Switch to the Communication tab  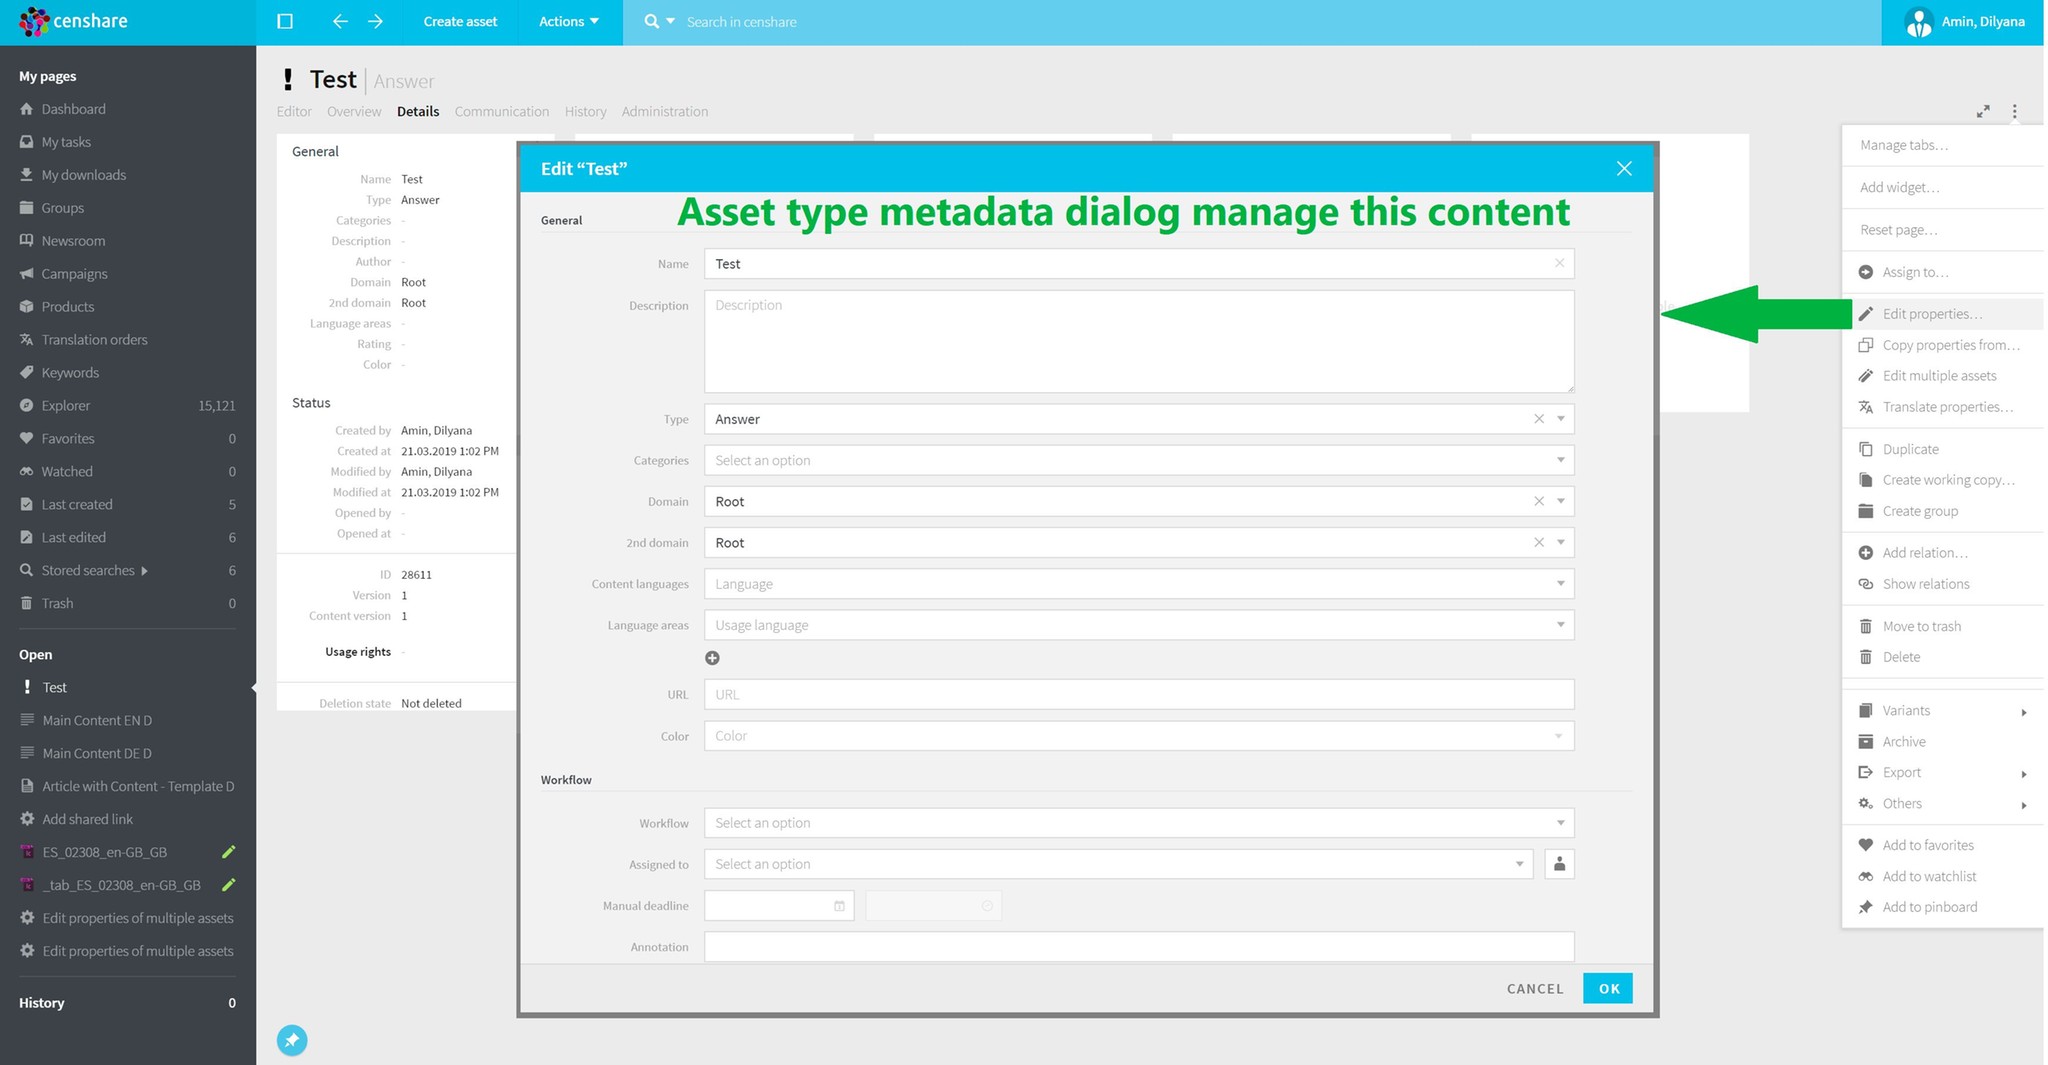pyautogui.click(x=501, y=112)
